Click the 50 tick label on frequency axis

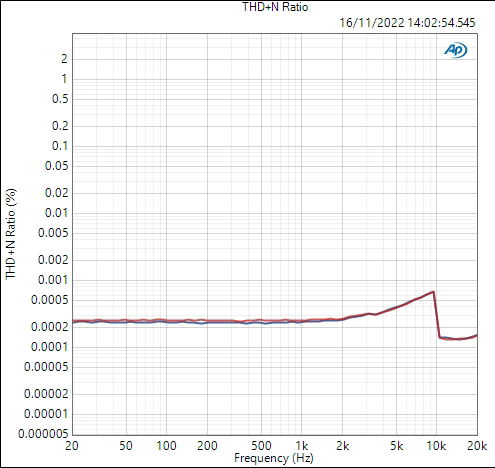point(126,446)
